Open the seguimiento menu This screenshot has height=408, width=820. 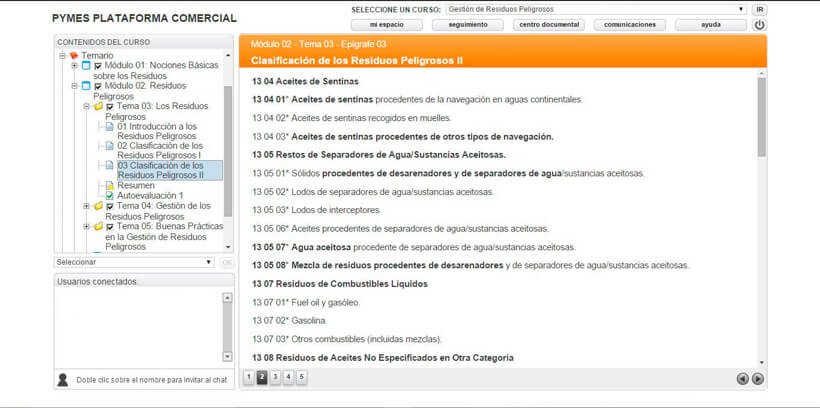click(468, 25)
